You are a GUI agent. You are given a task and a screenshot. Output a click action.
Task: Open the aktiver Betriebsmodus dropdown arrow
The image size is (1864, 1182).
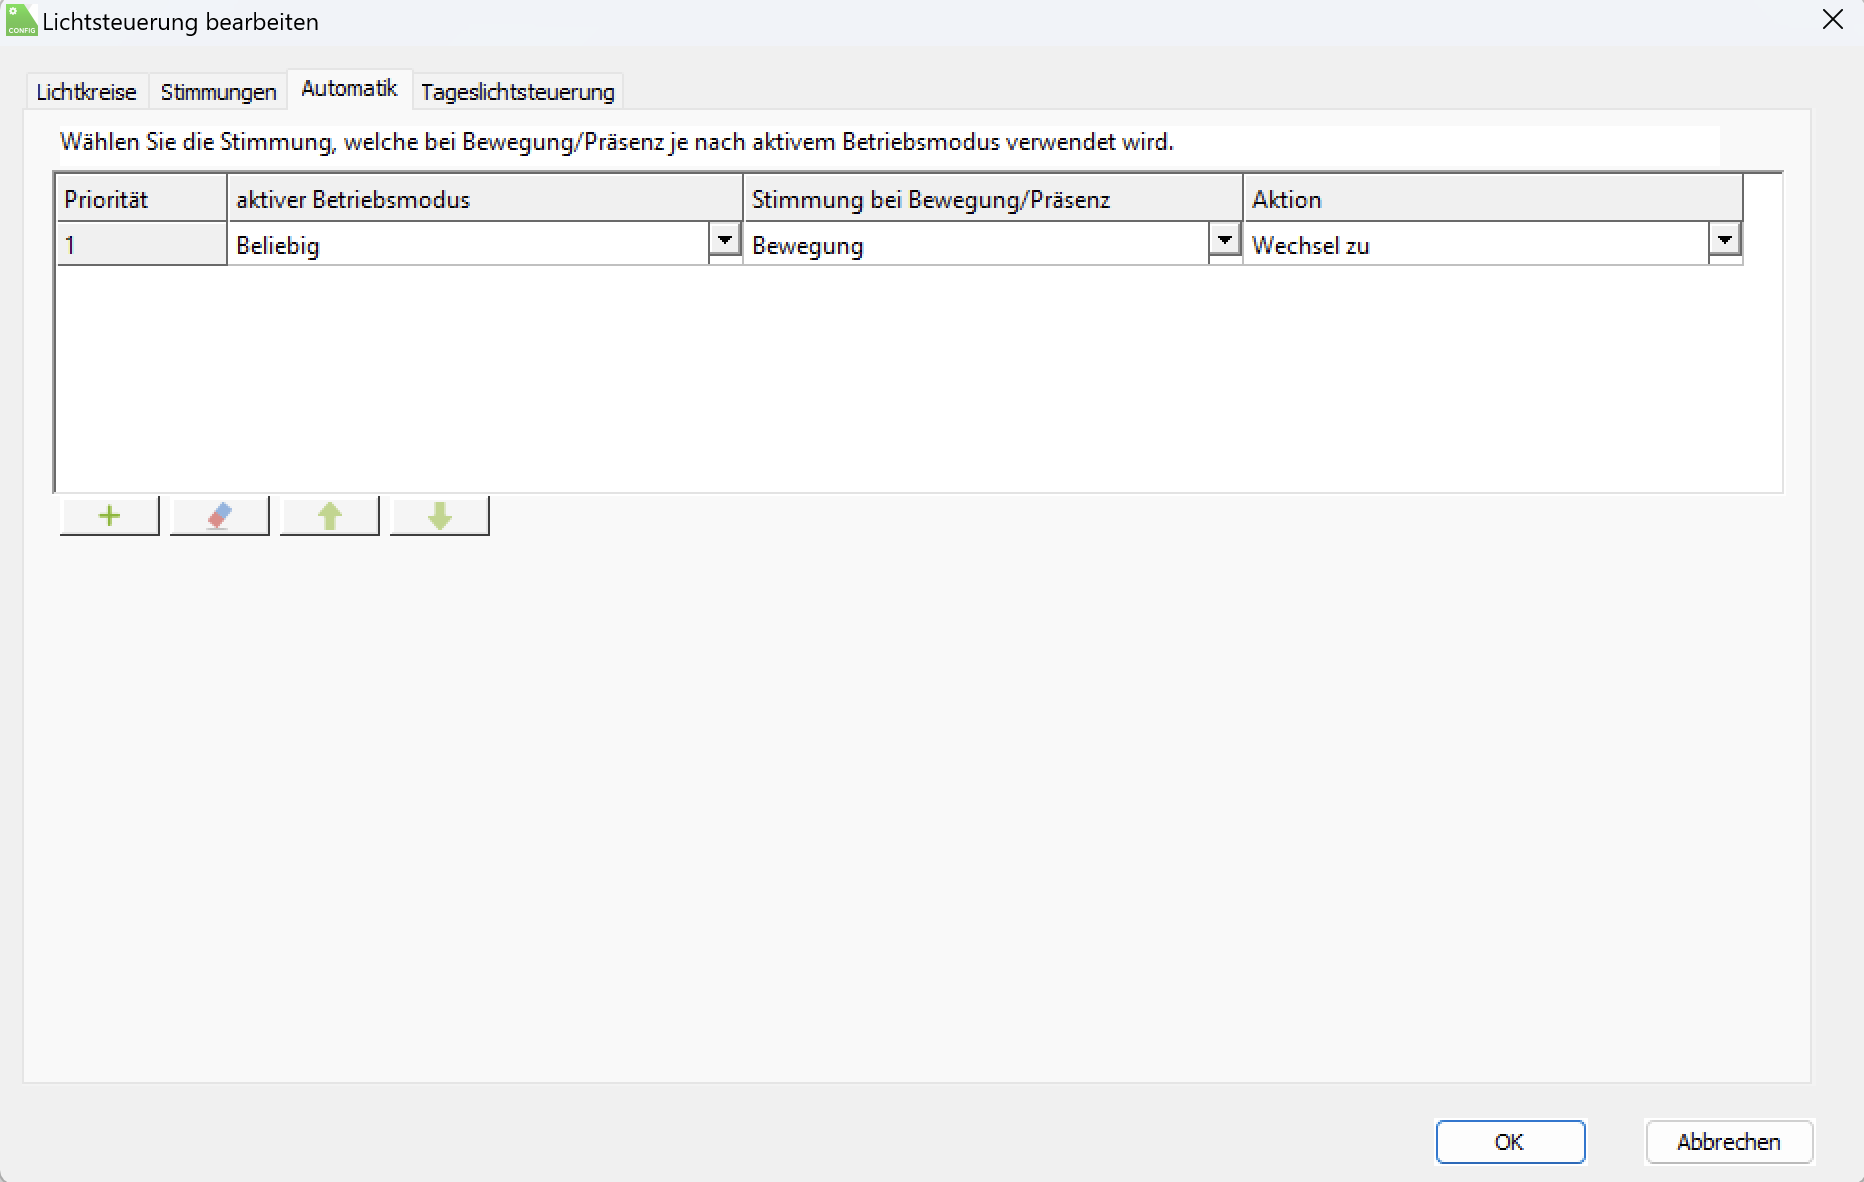[x=725, y=240]
